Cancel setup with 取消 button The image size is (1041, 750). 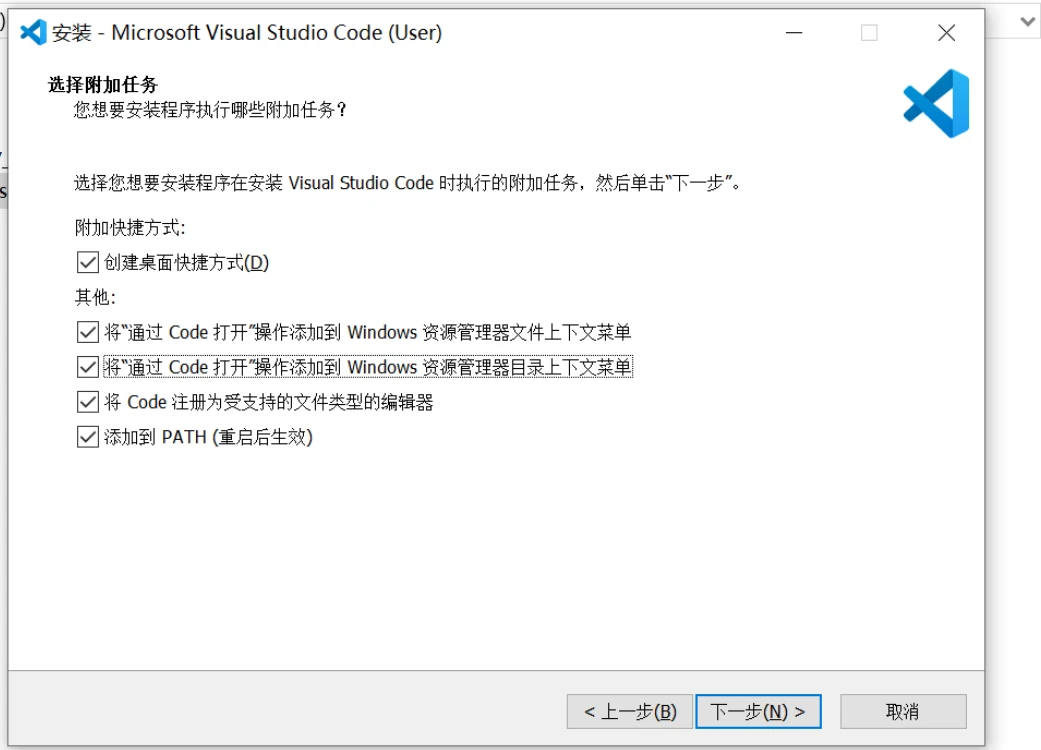point(903,712)
